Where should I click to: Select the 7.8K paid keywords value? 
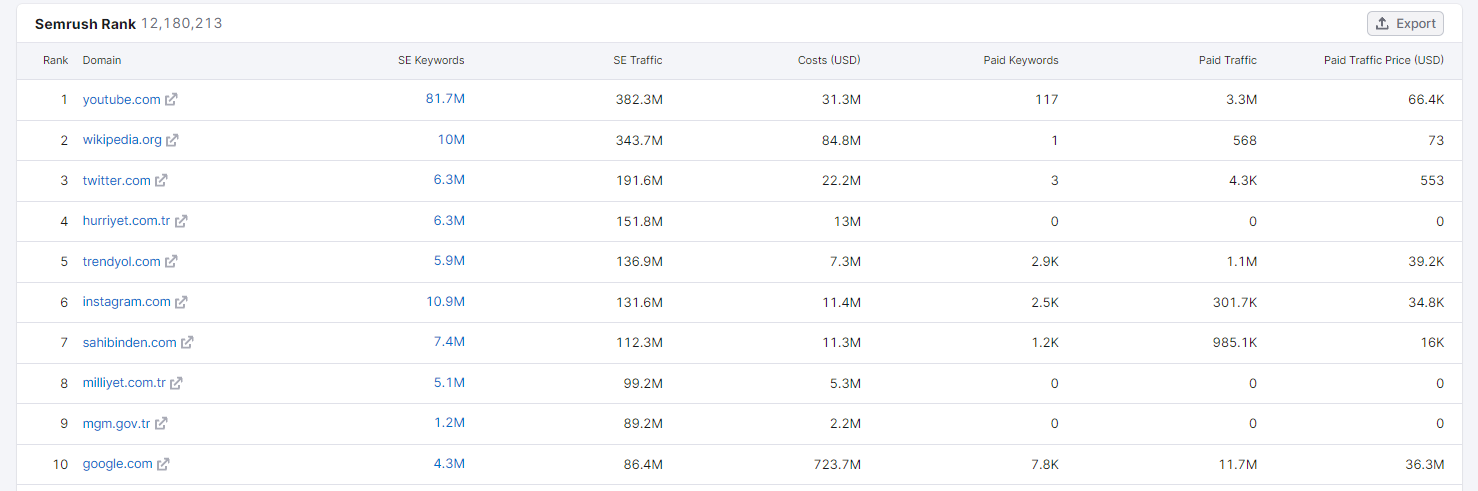pos(1045,464)
